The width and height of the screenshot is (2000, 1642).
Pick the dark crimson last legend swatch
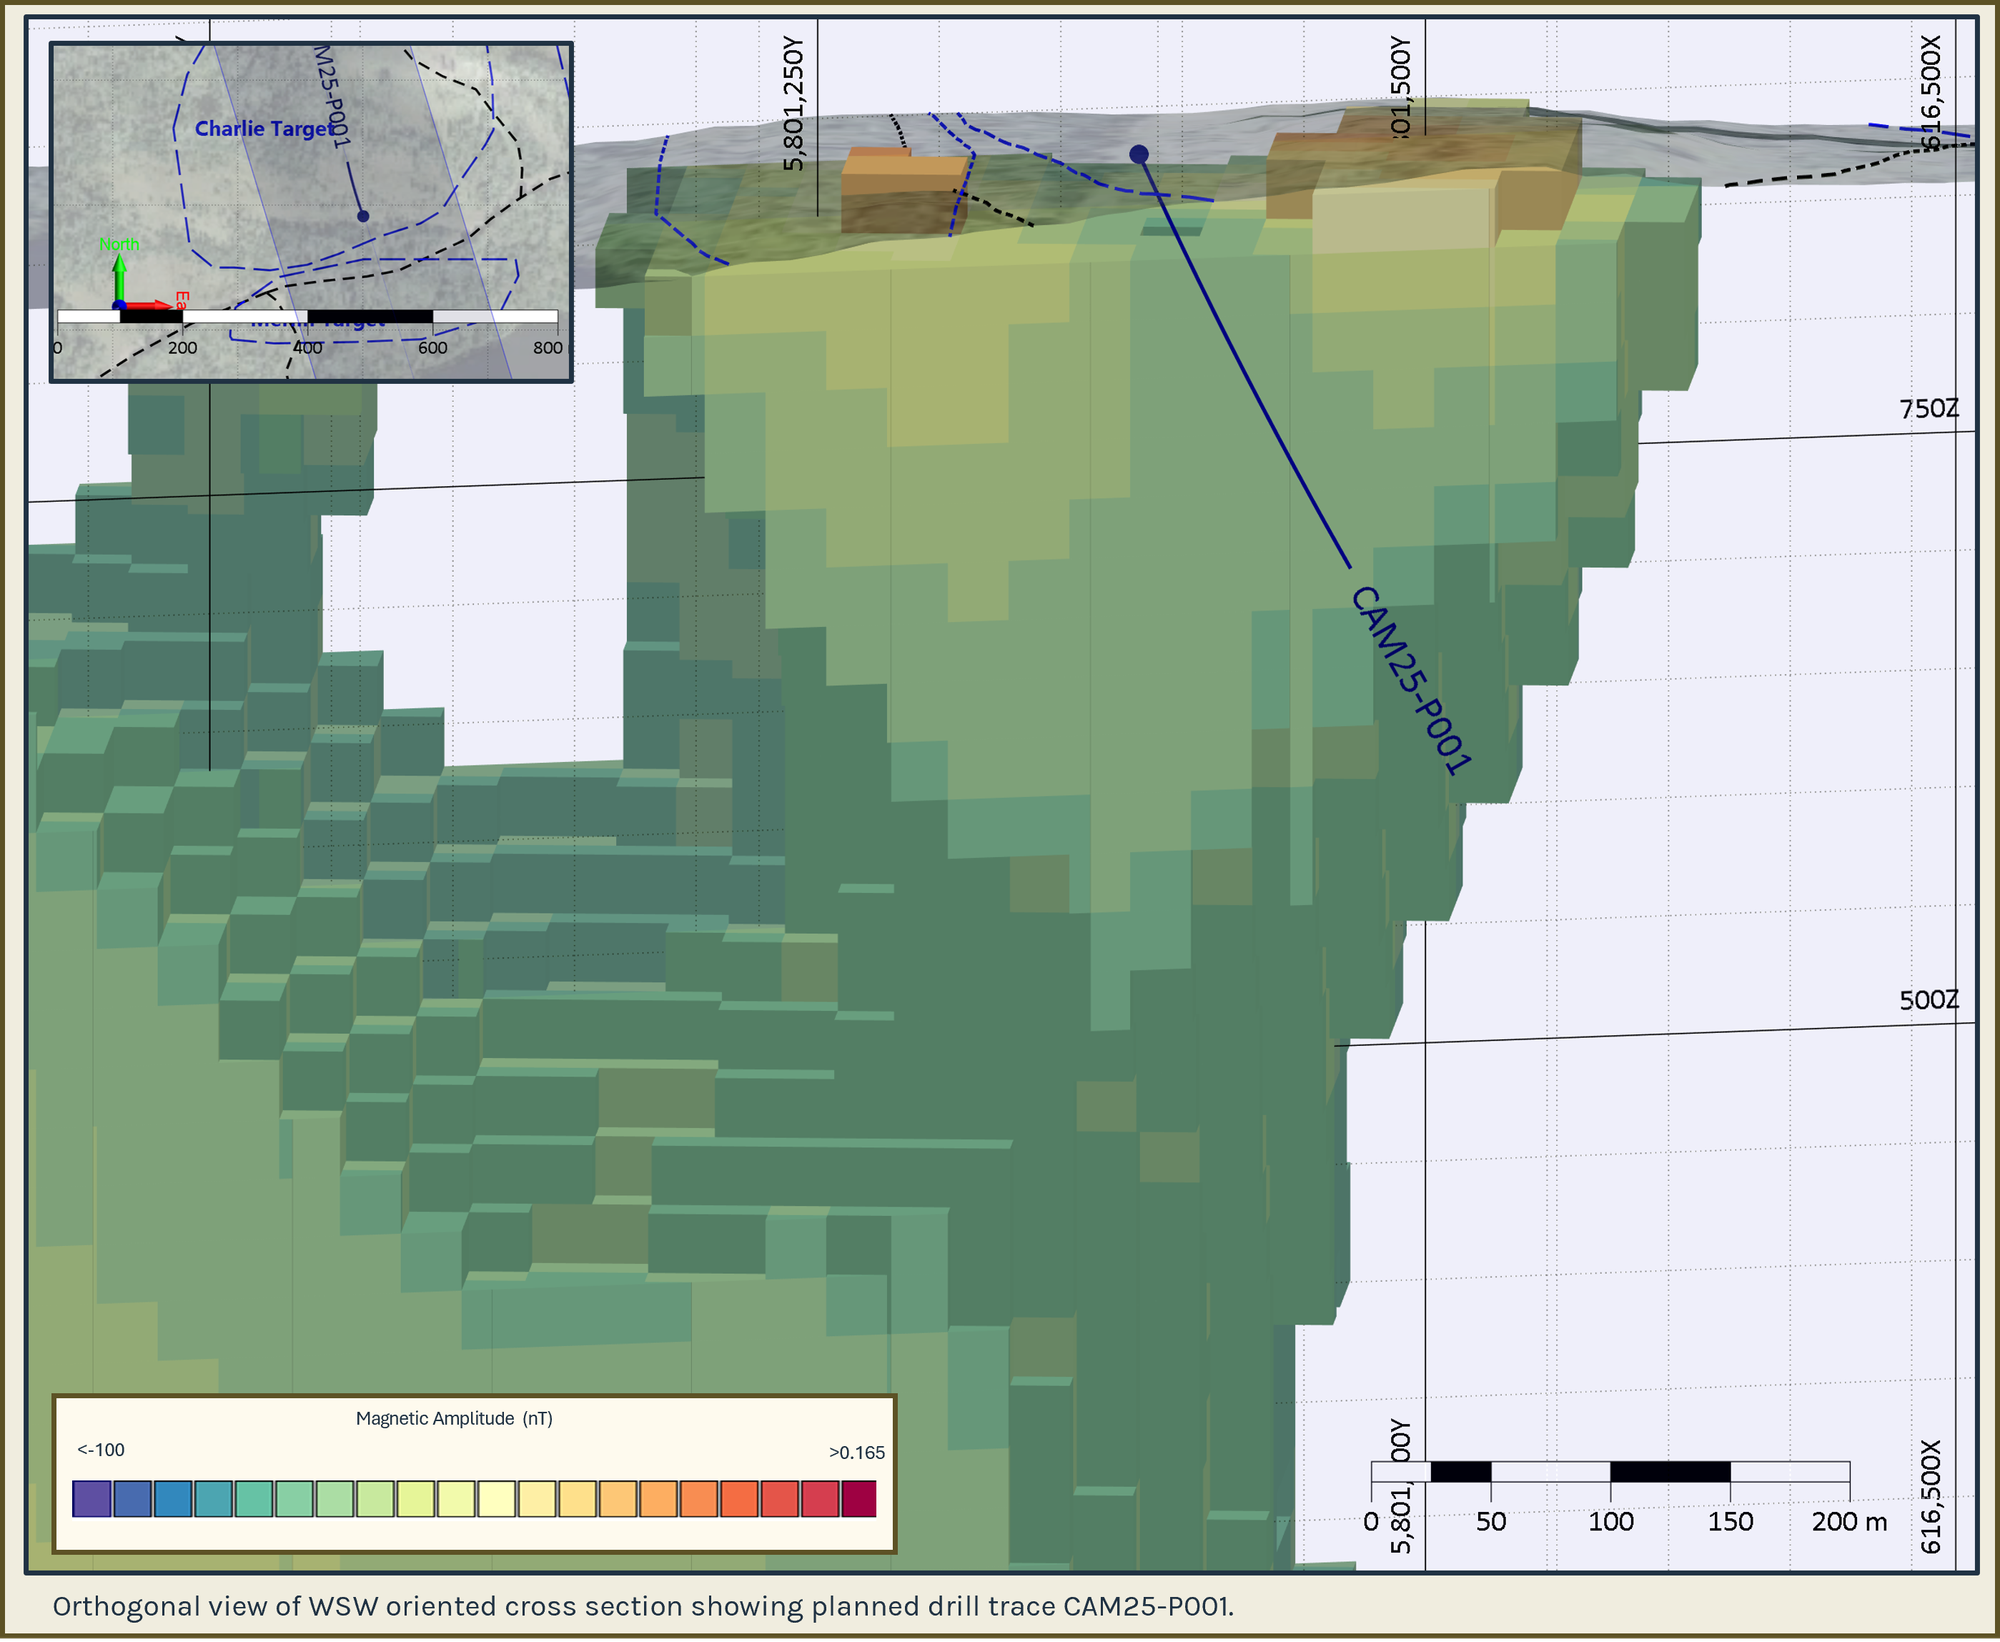pyautogui.click(x=858, y=1499)
